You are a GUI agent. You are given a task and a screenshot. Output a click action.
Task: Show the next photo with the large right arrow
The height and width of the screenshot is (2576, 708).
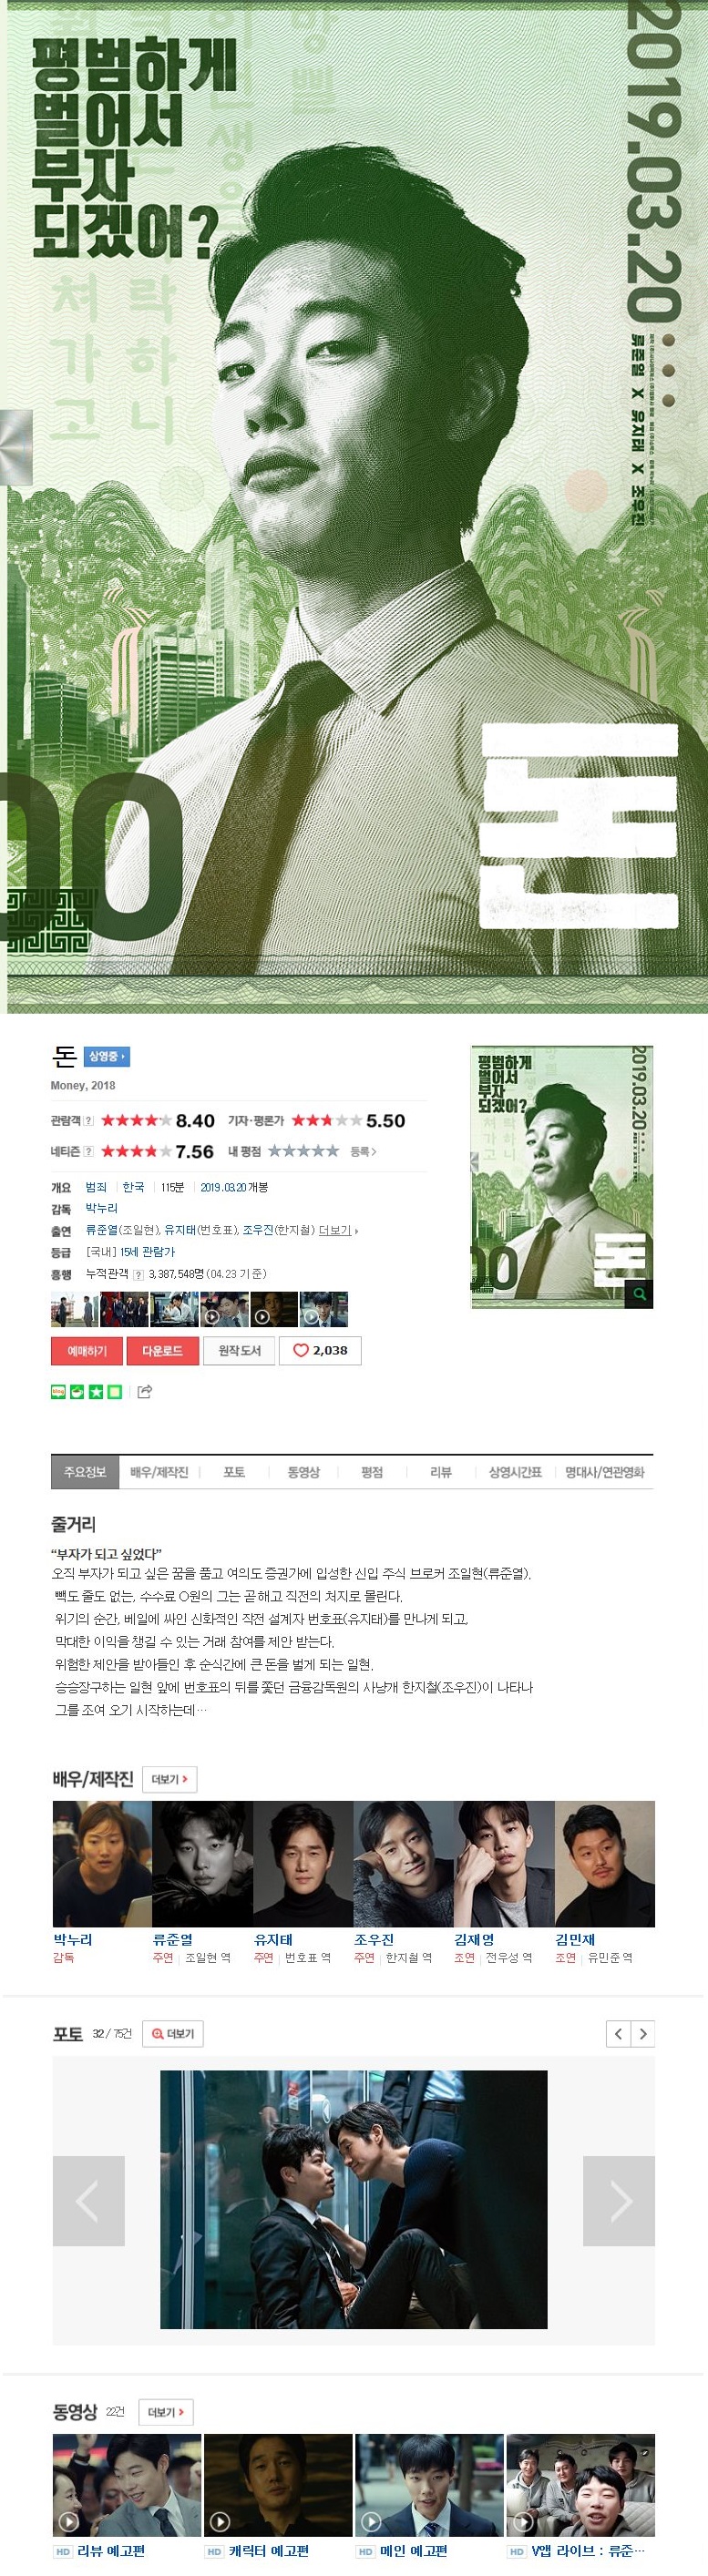[619, 2201]
